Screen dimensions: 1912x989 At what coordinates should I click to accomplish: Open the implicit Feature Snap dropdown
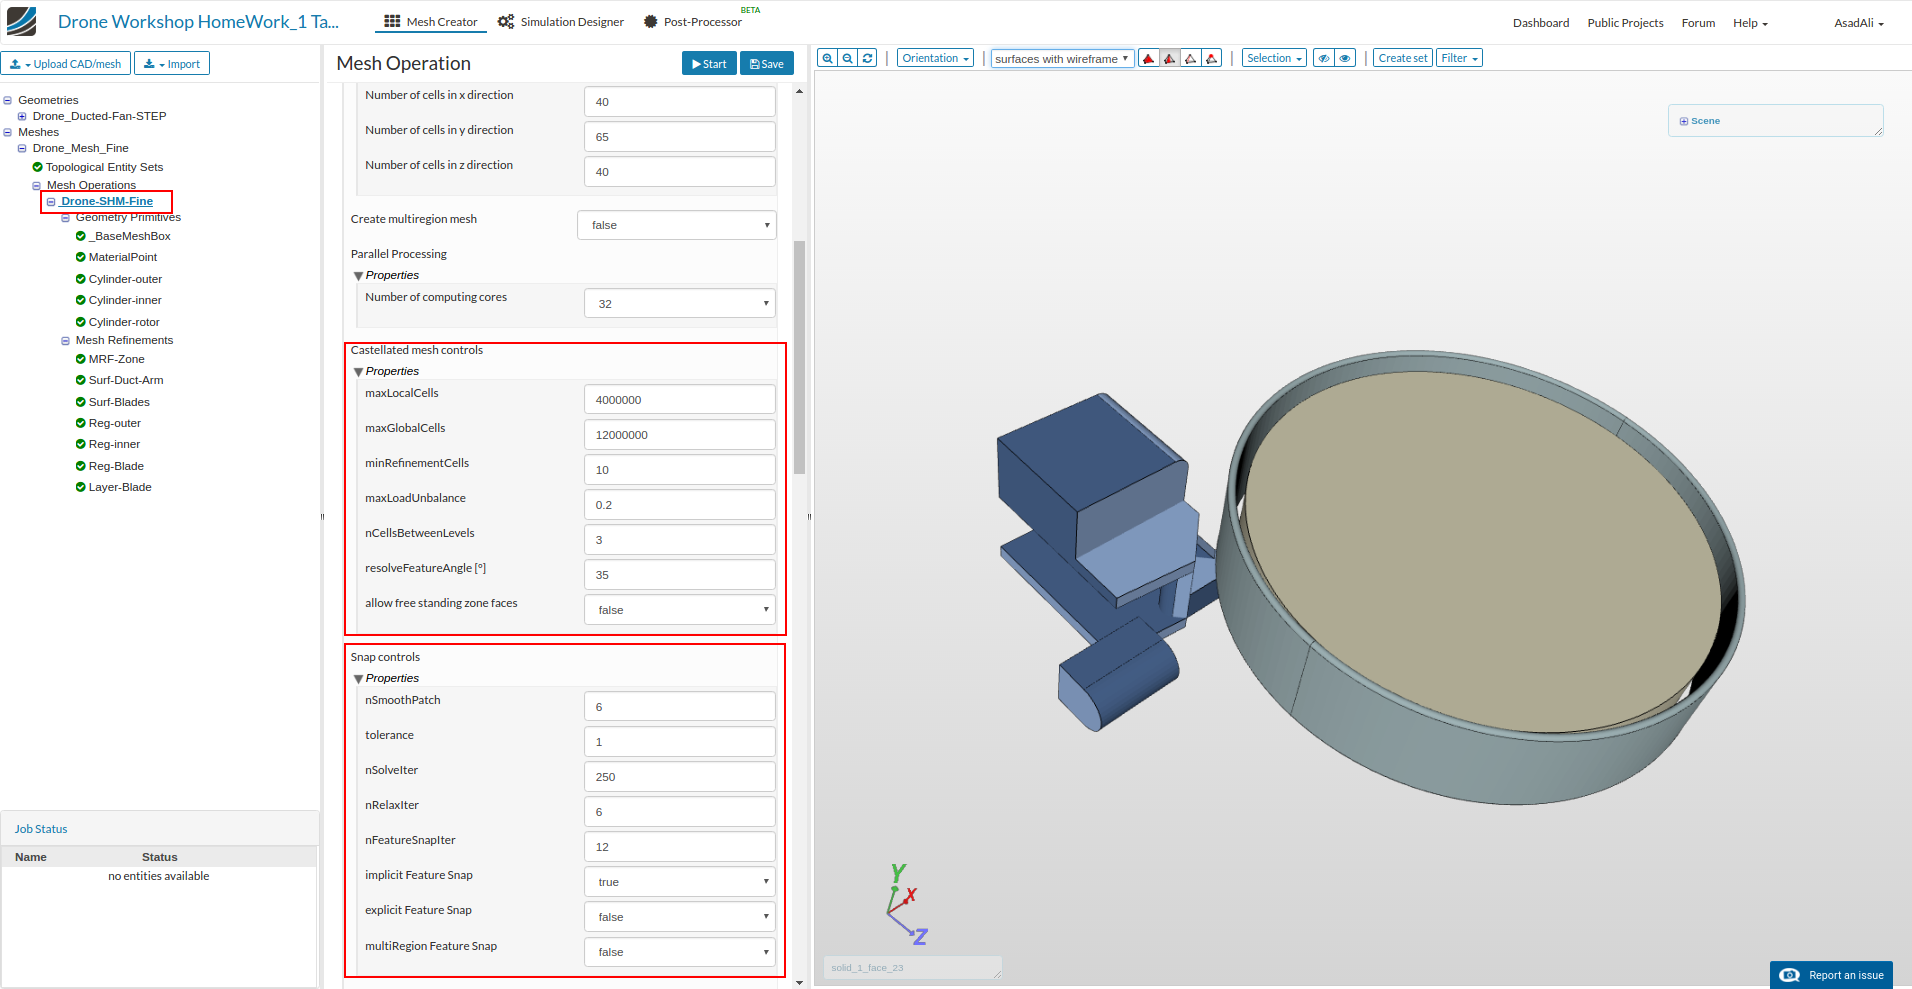(680, 882)
